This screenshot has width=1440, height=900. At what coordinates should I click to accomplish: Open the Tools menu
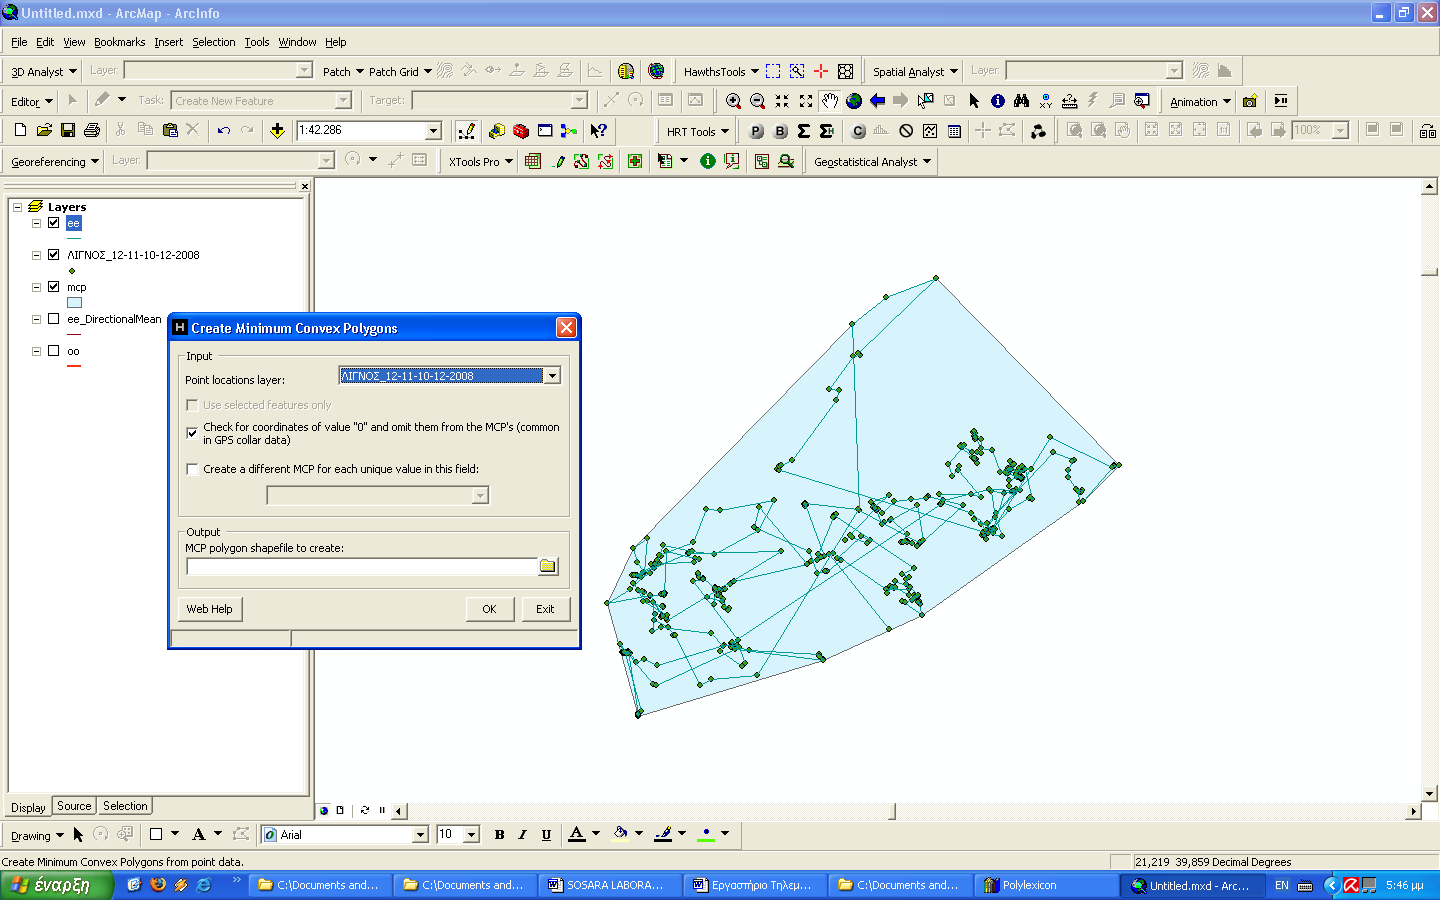(257, 42)
